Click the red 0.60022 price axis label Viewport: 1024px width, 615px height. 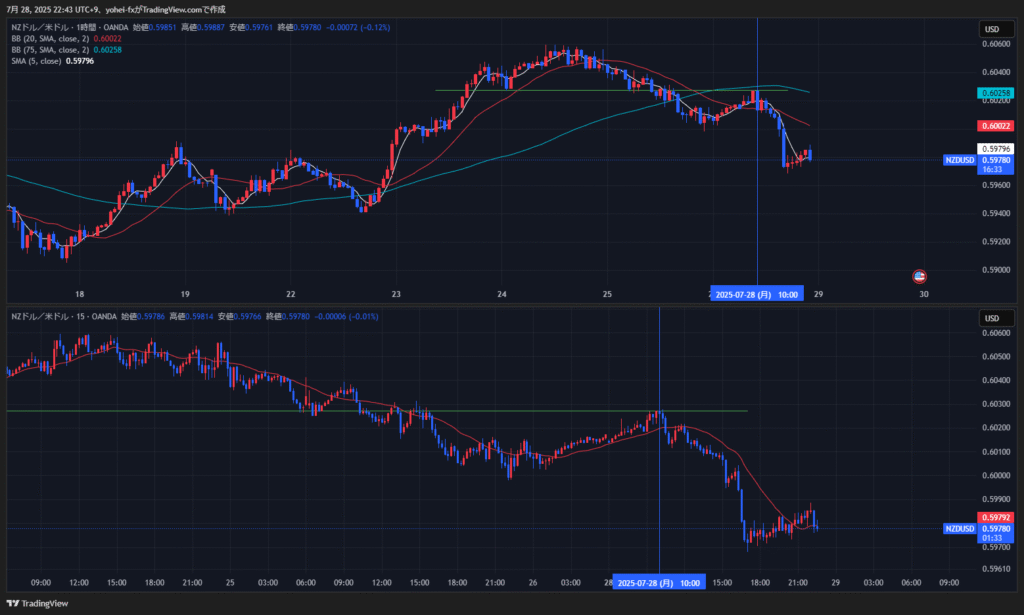point(995,126)
